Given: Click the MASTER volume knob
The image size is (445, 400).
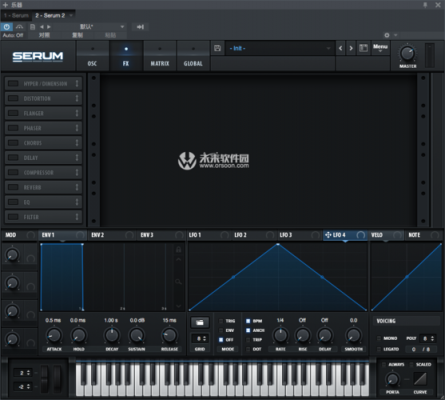Looking at the screenshot, I should [x=407, y=53].
